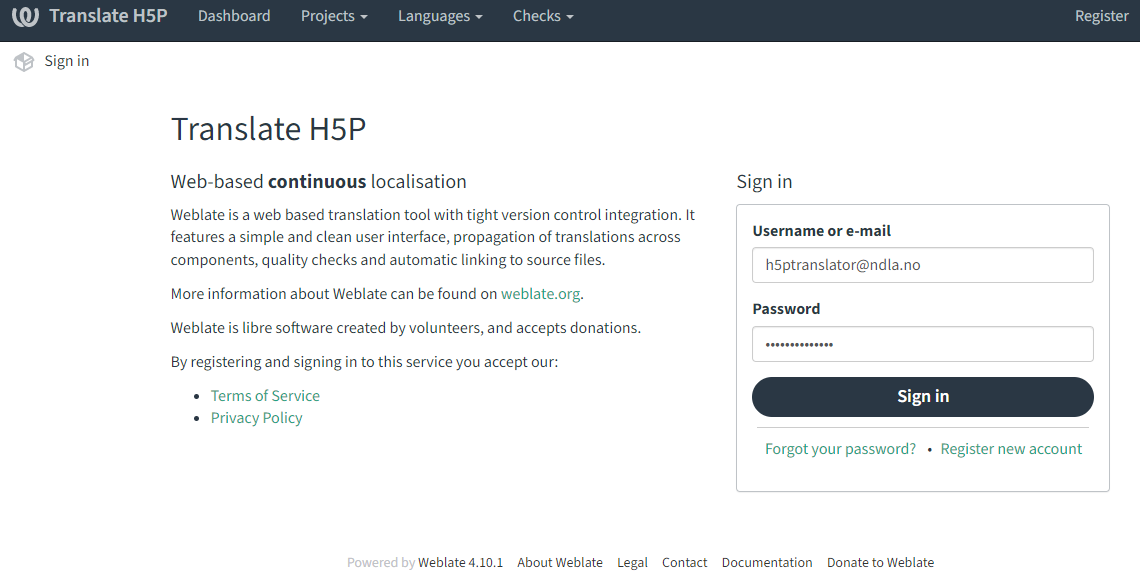The height and width of the screenshot is (582, 1140).
Task: Focus the Password input field
Action: coord(923,344)
